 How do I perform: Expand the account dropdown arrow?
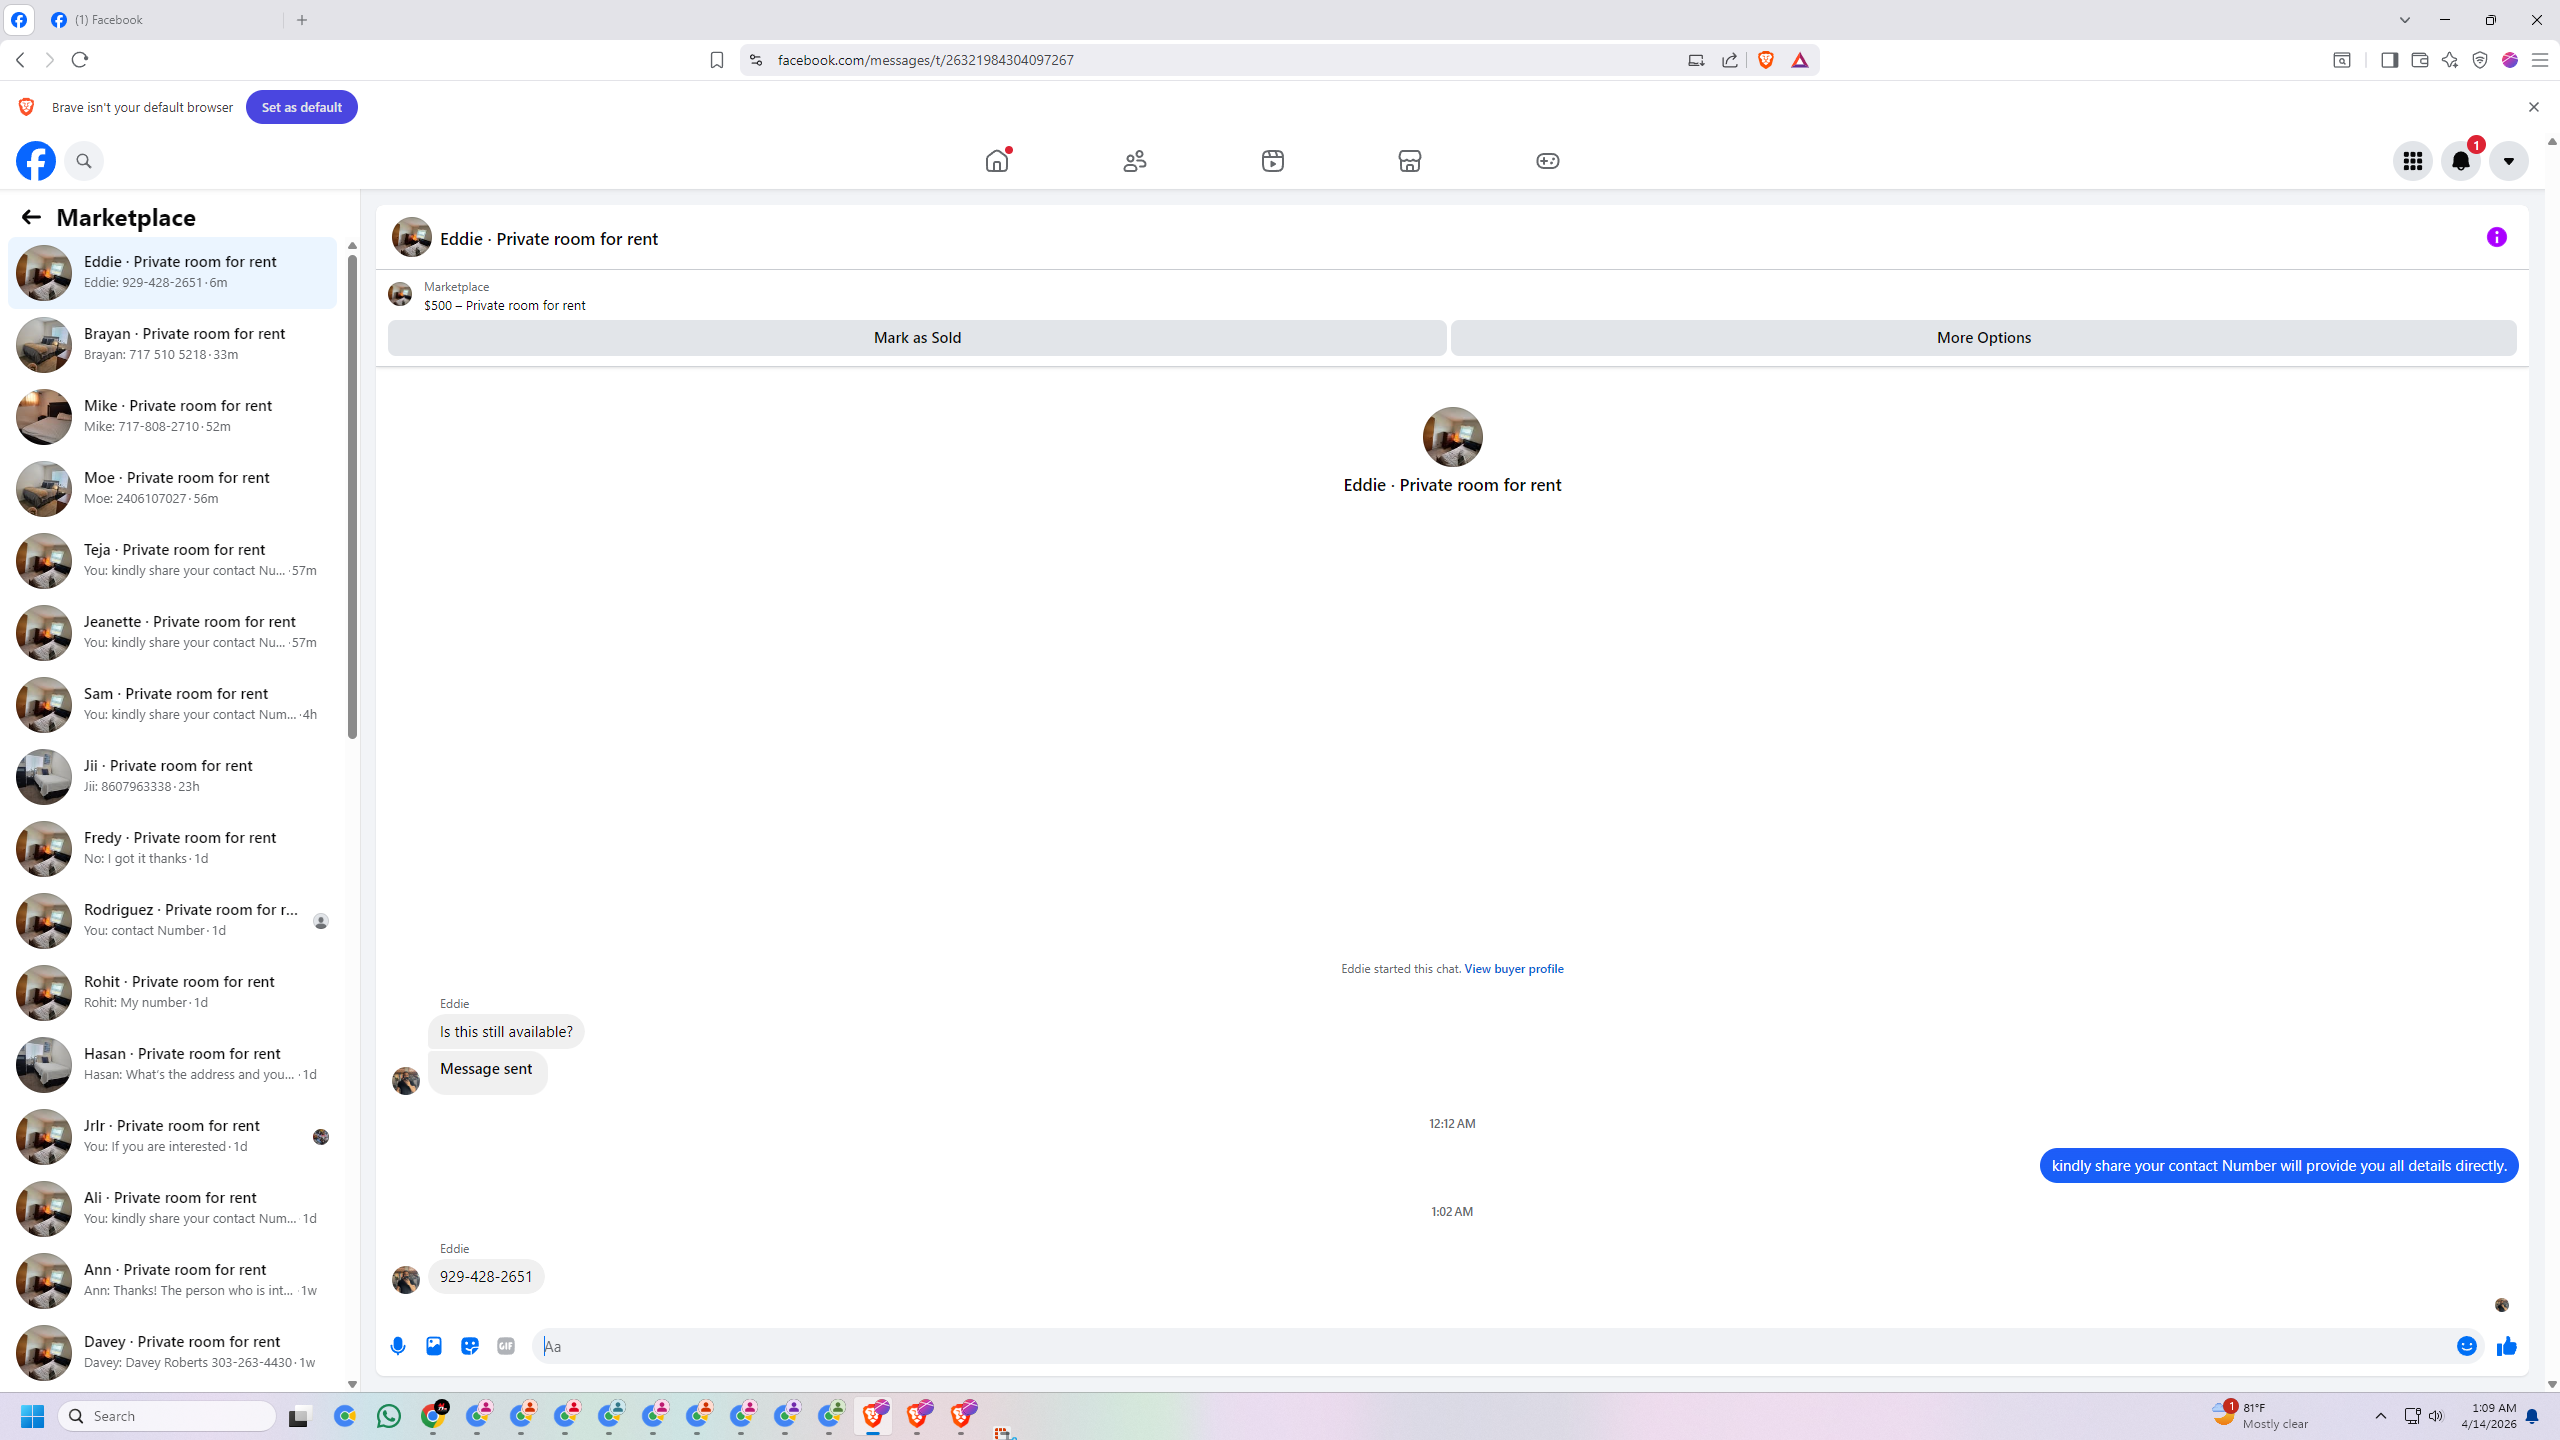pyautogui.click(x=2508, y=161)
